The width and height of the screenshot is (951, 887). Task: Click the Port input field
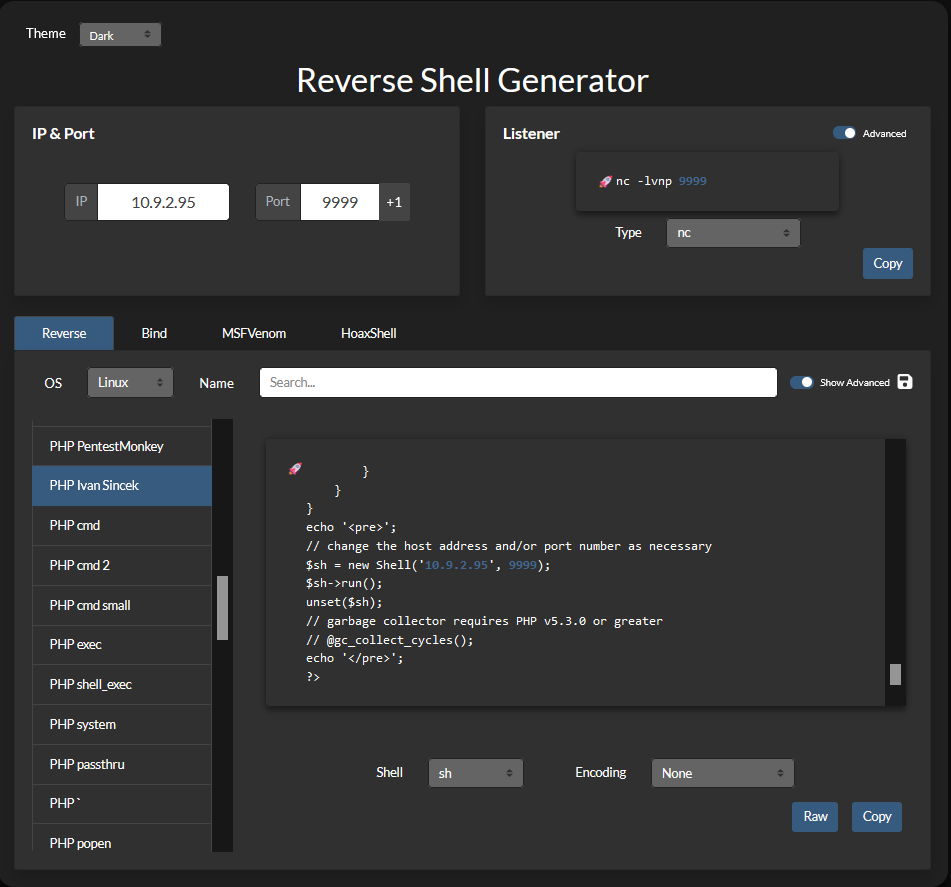[340, 202]
